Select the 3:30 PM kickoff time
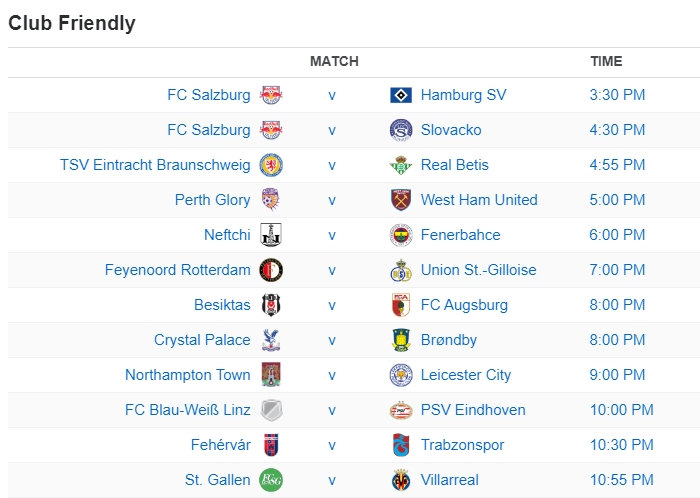700x498 pixels. [x=617, y=95]
